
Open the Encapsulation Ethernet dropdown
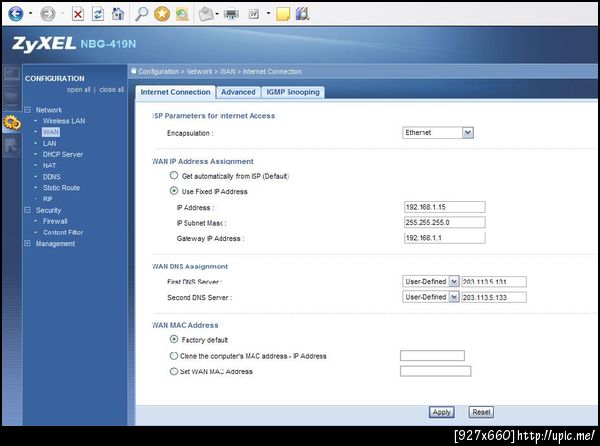[438, 133]
